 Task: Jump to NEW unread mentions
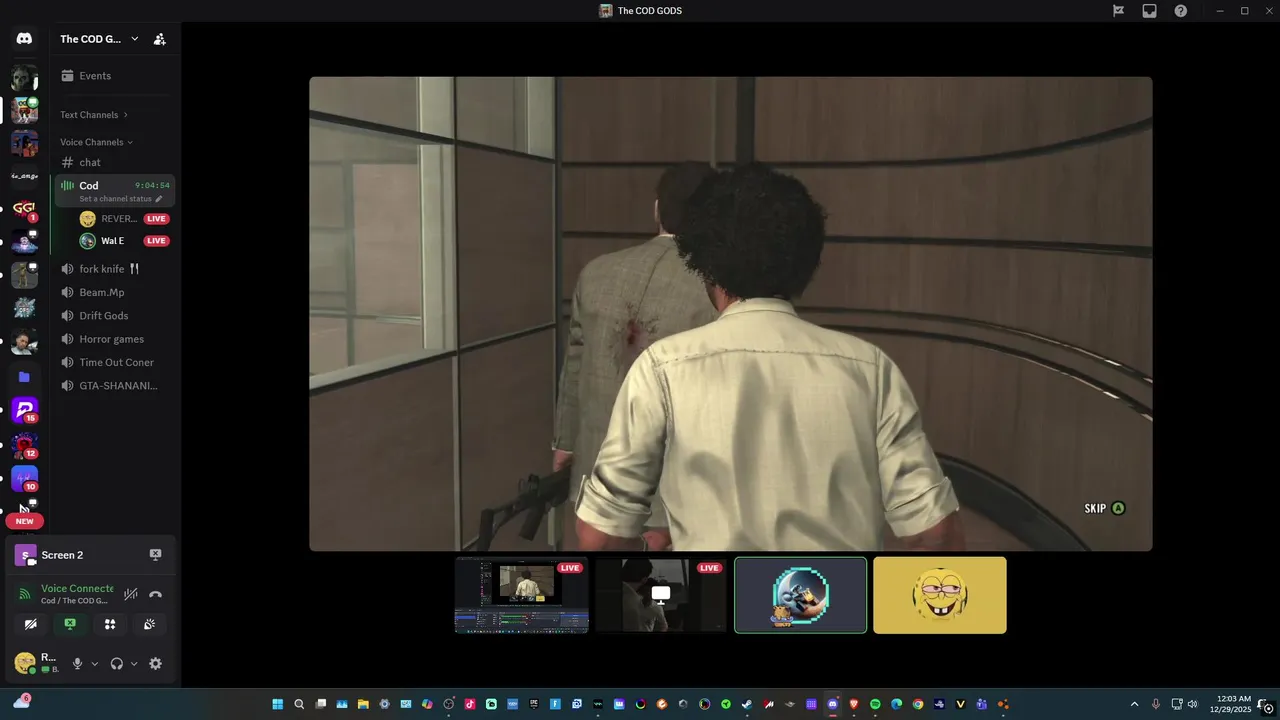pos(24,521)
